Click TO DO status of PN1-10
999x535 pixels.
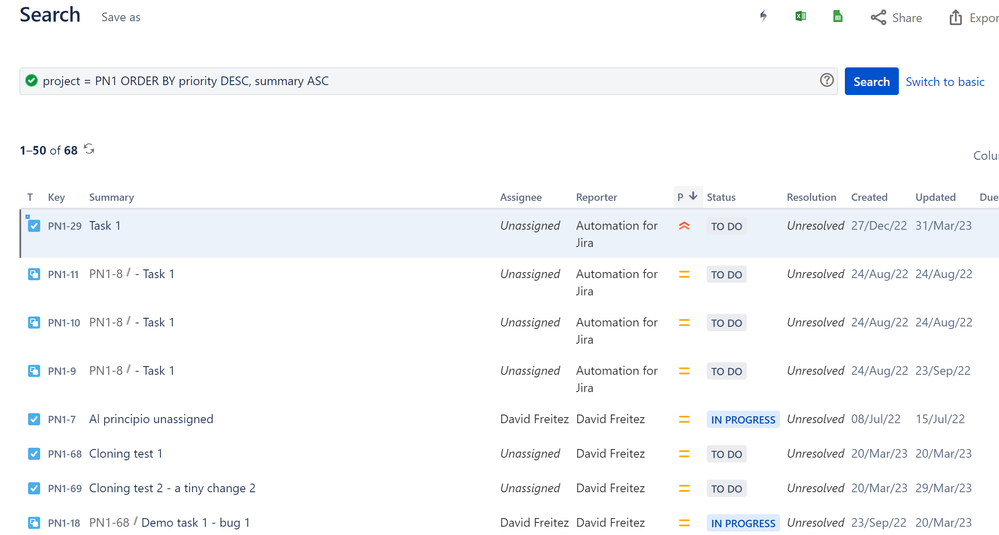[x=726, y=323]
